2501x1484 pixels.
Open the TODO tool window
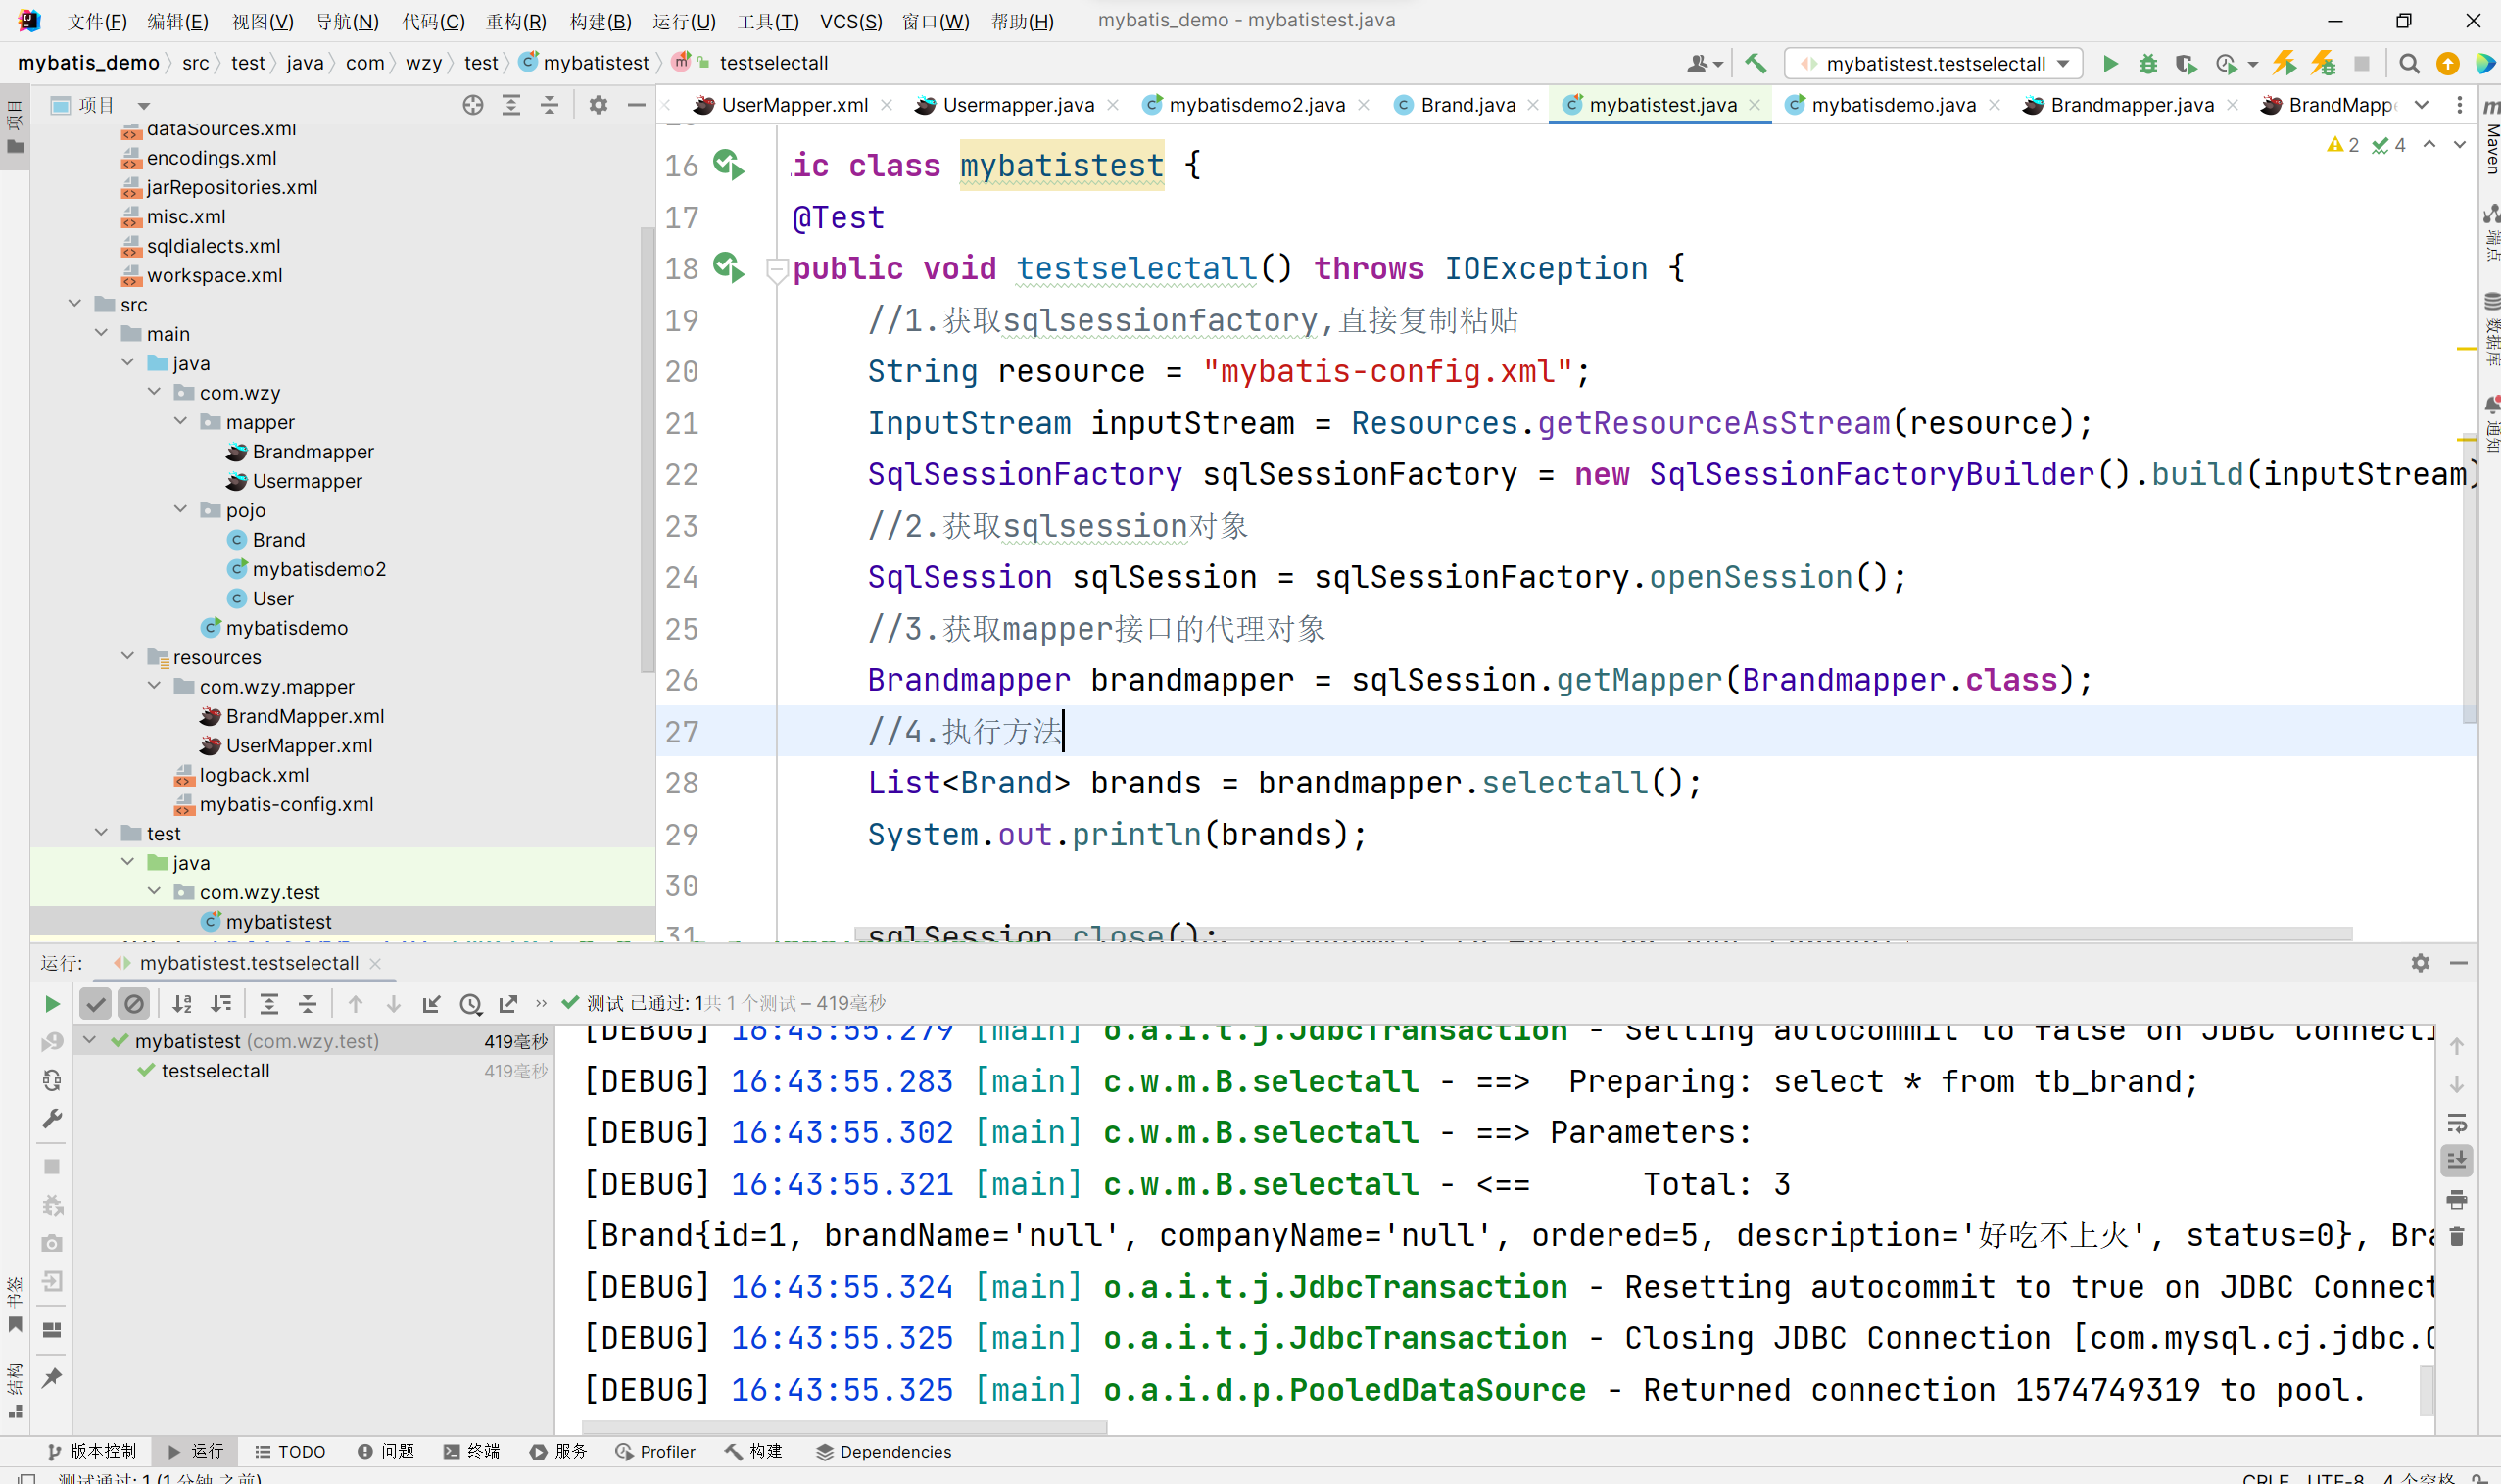point(290,1451)
